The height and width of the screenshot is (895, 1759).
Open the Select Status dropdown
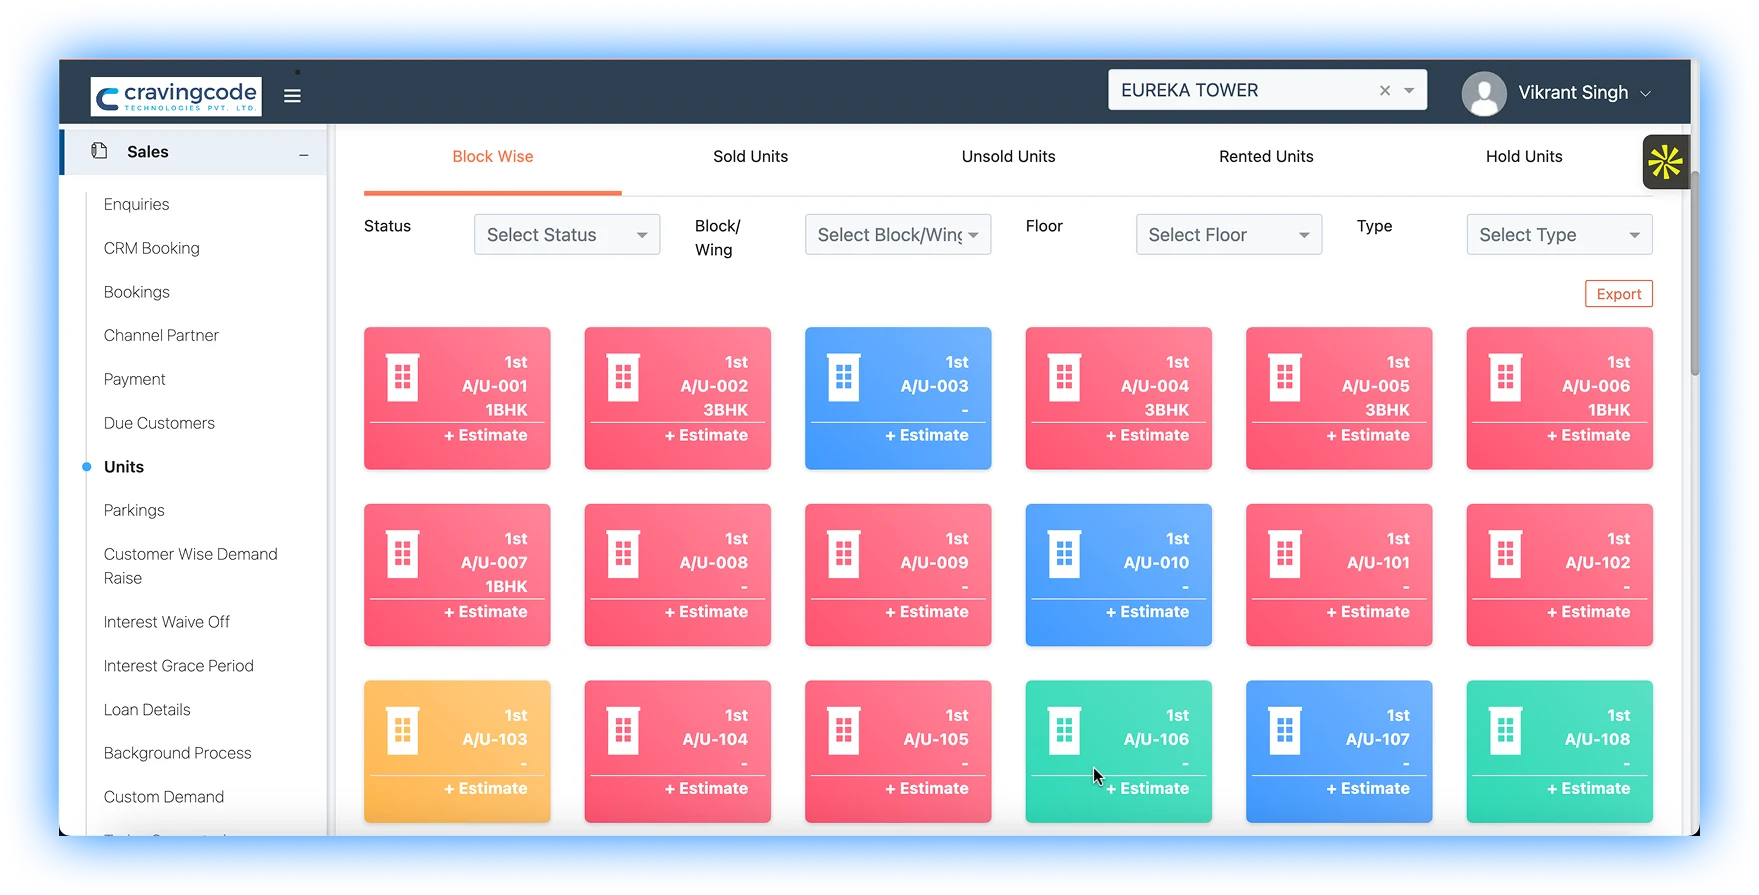pyautogui.click(x=567, y=235)
